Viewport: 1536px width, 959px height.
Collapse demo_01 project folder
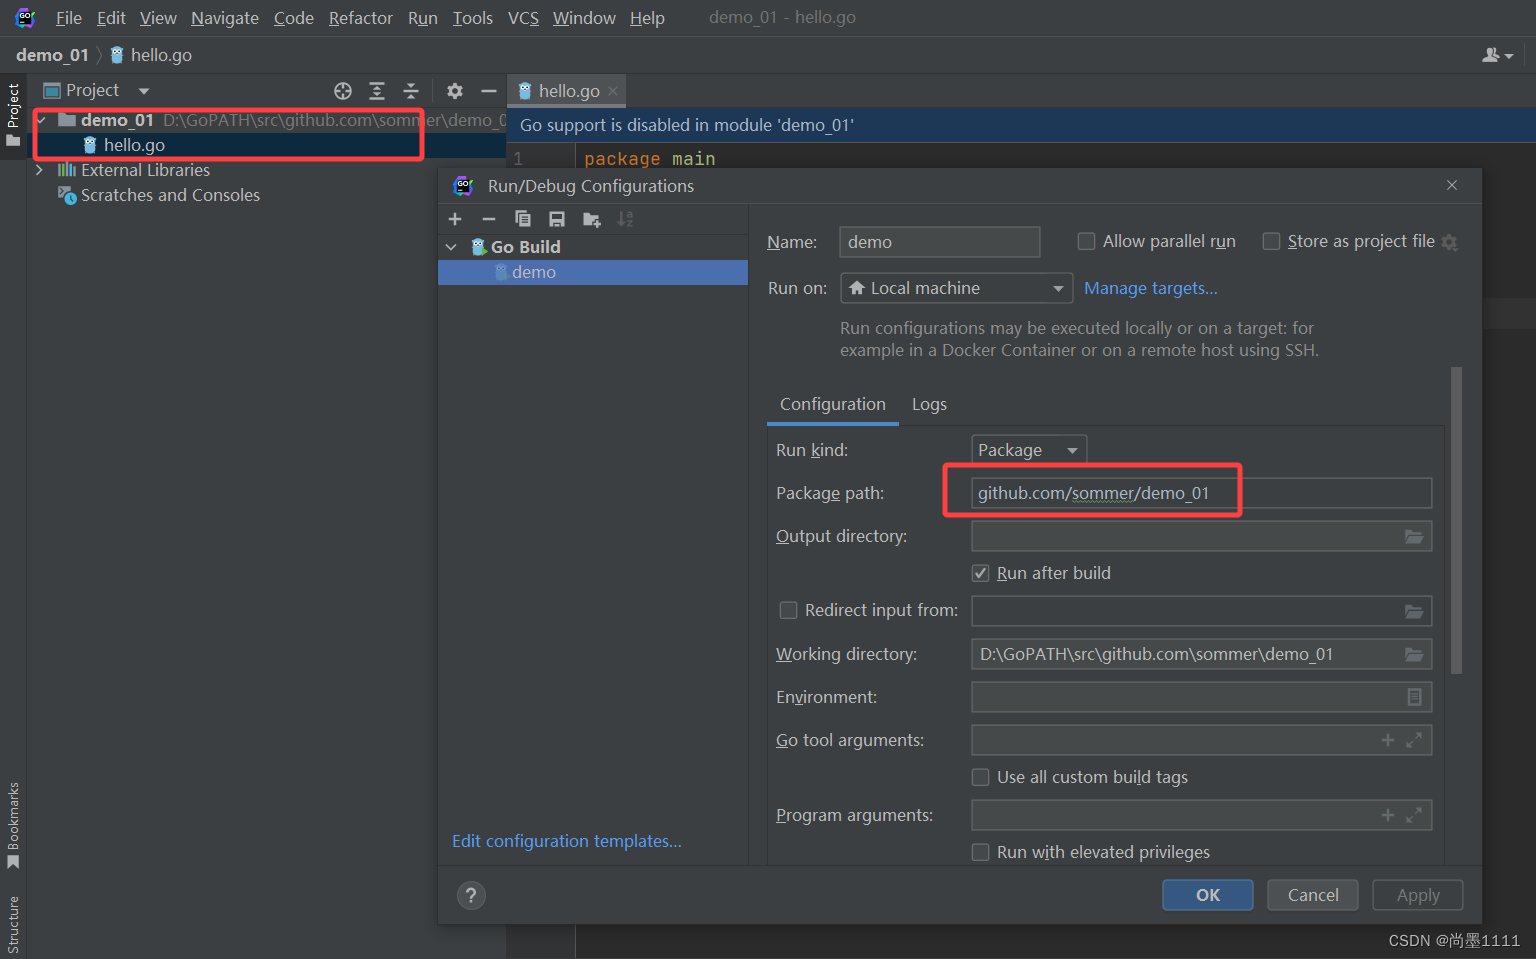pos(41,120)
